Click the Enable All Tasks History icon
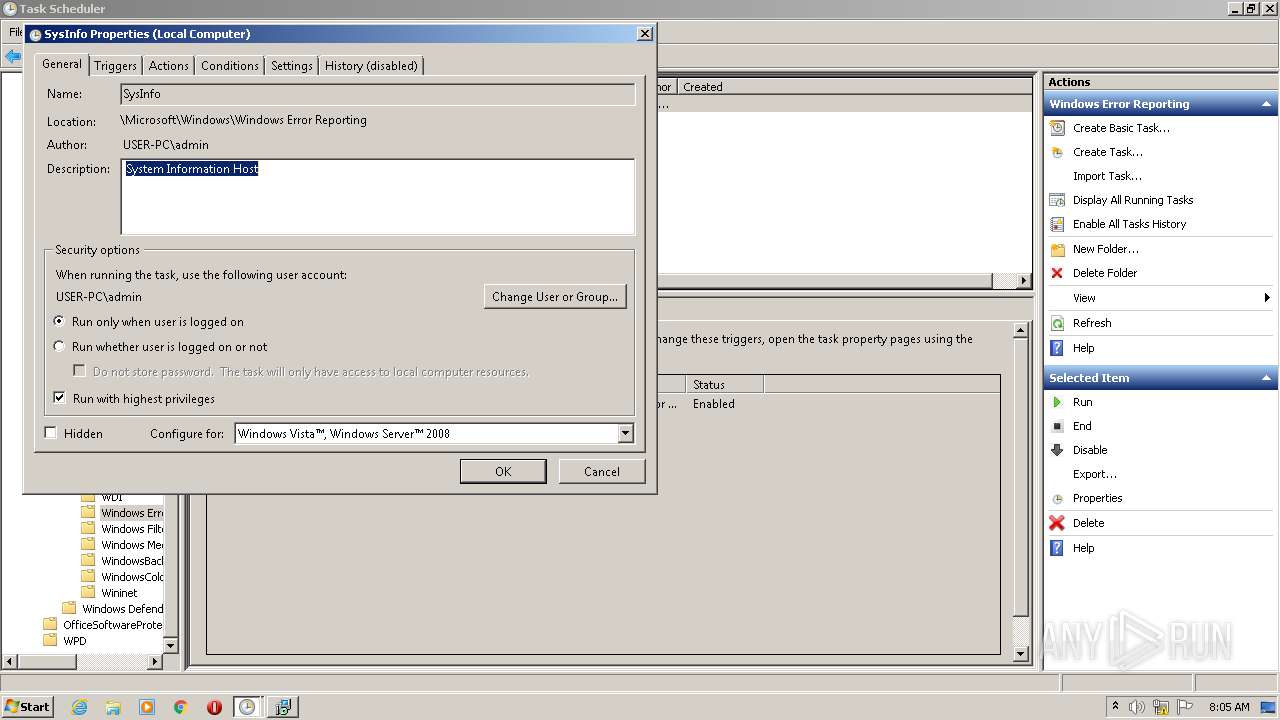 [1057, 224]
